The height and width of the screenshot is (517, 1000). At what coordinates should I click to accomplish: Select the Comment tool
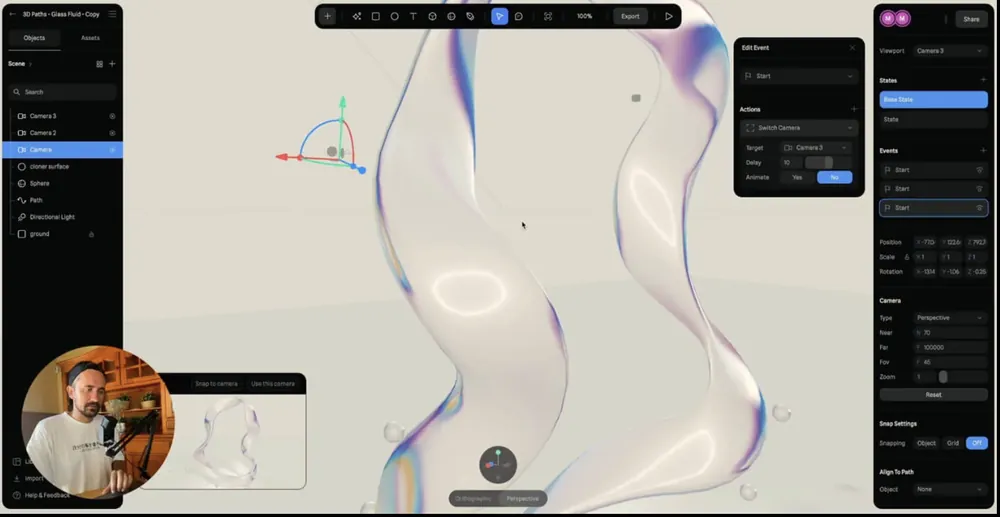518,17
